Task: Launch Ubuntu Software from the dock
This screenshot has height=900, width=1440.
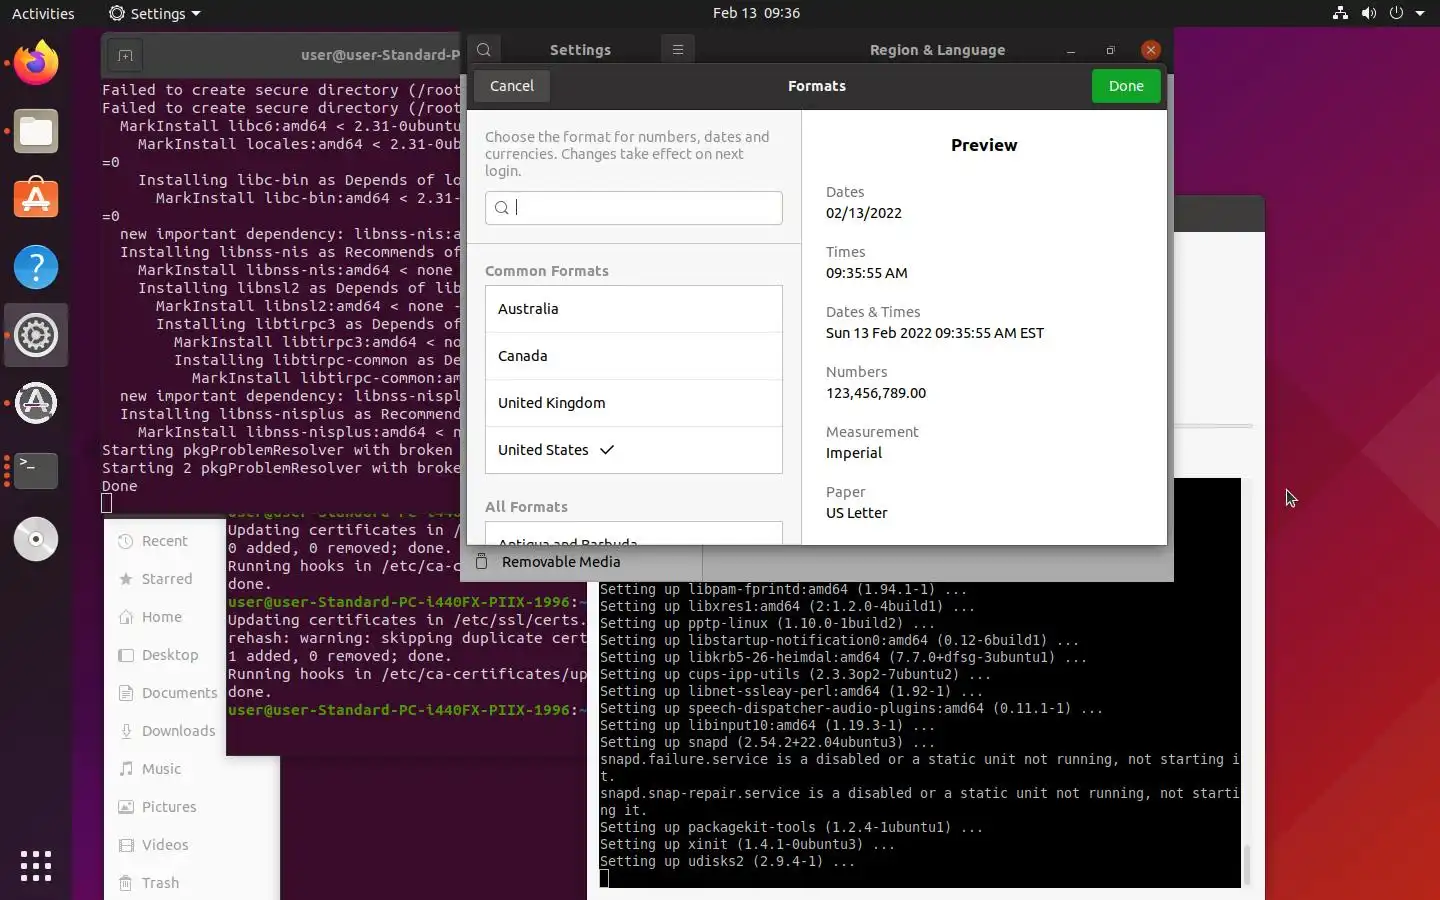Action: (x=36, y=199)
